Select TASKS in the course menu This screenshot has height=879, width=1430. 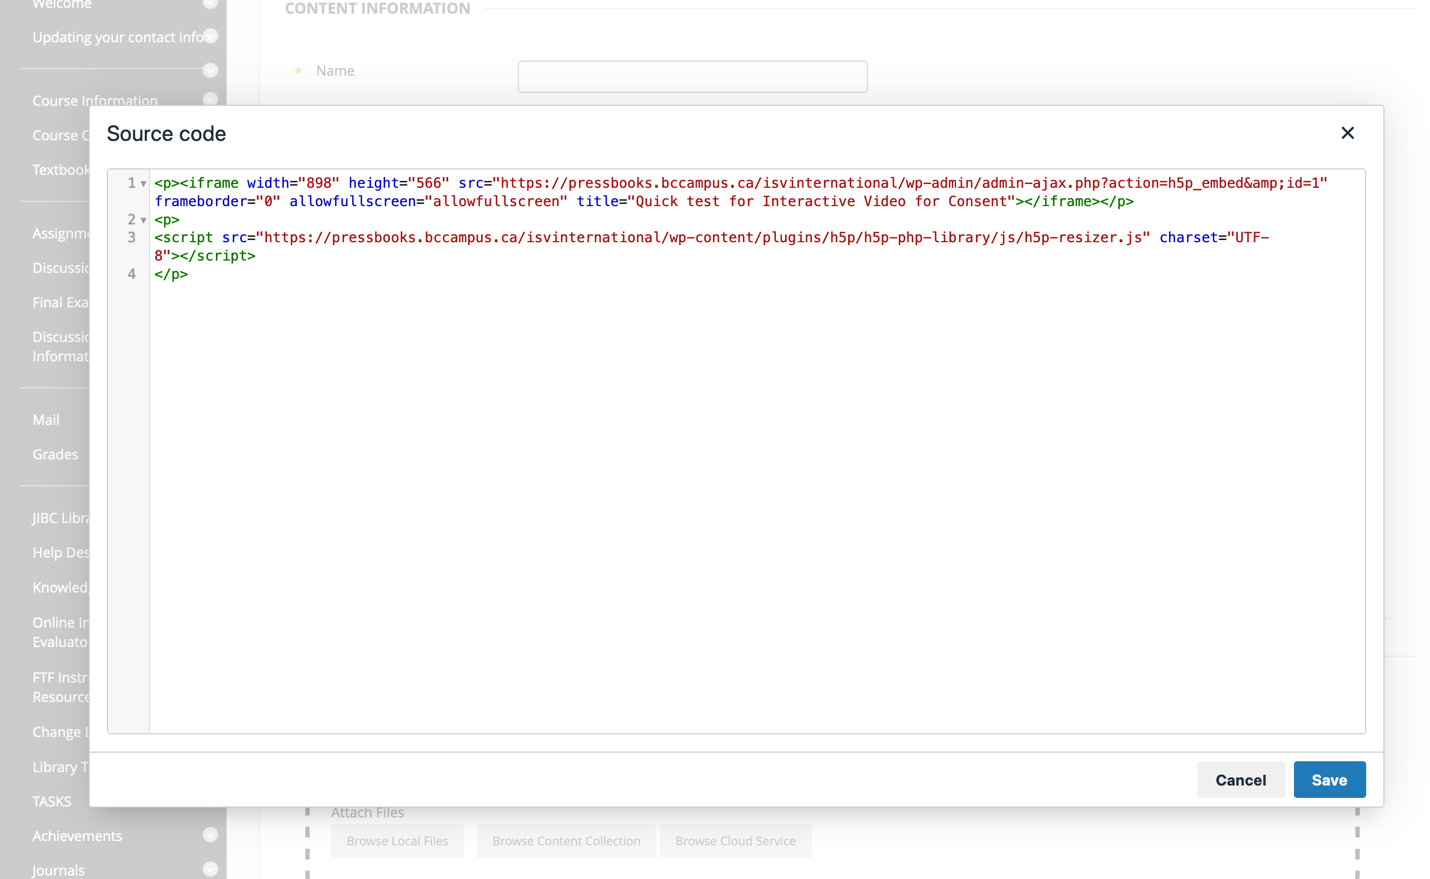tap(52, 801)
